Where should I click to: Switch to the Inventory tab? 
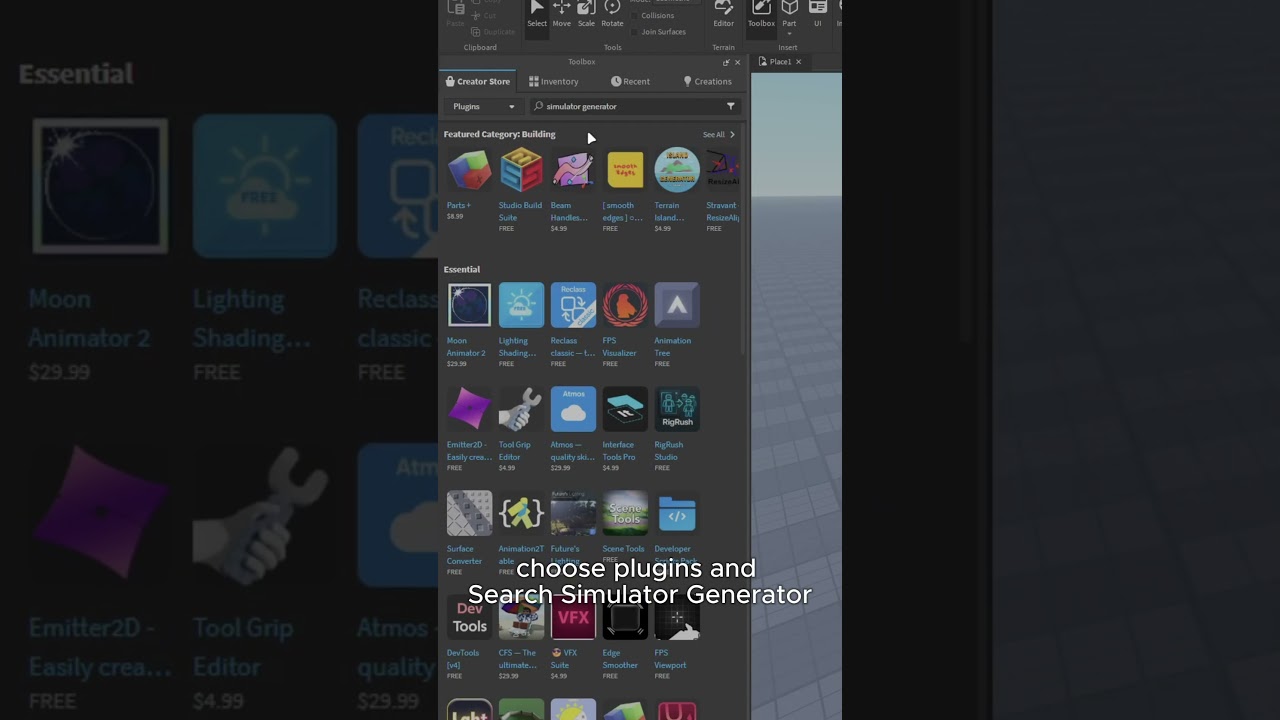coord(554,81)
